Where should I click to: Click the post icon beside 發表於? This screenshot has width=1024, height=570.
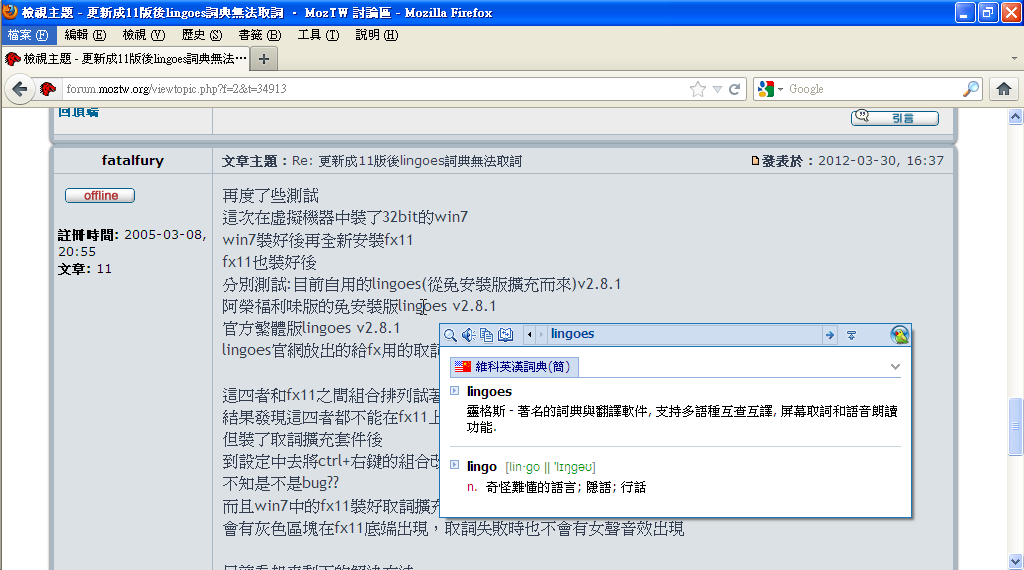755,161
